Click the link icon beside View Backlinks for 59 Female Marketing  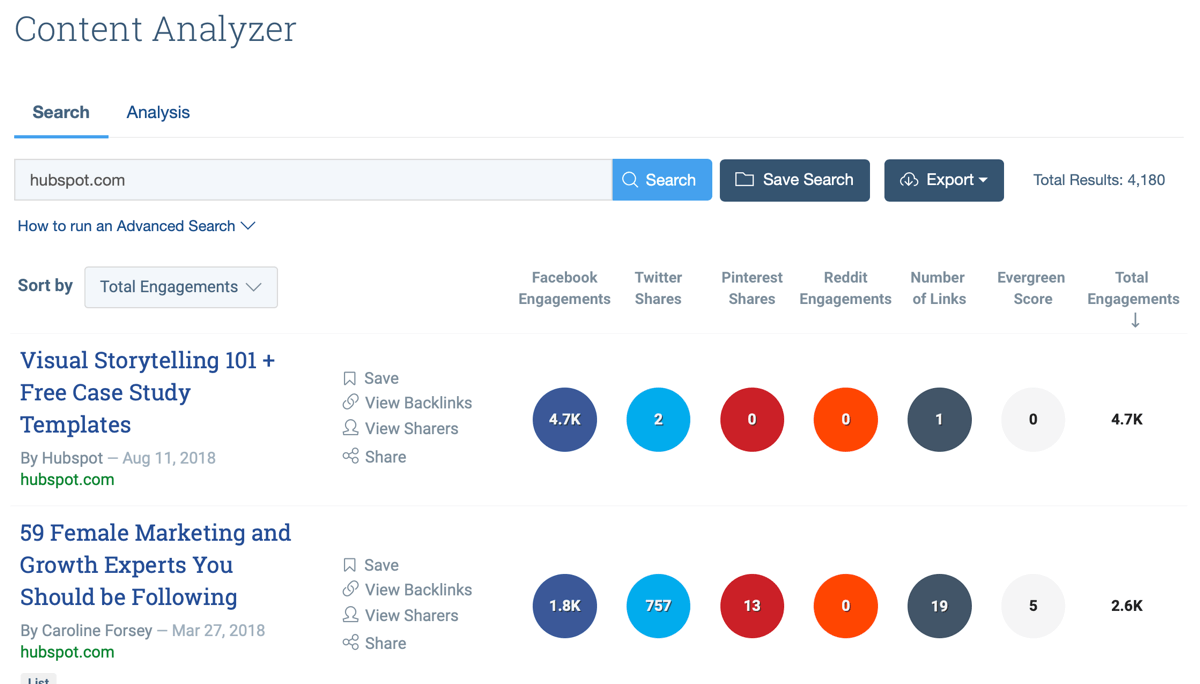(350, 589)
